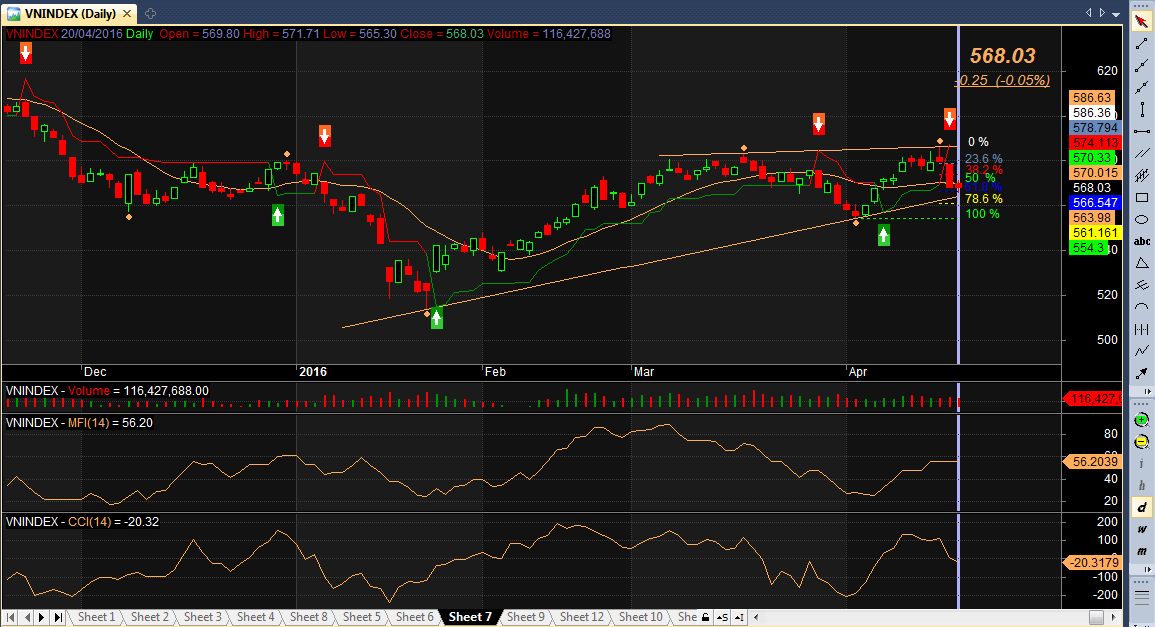
Task: Select the arrow pointer tool
Action: 1142,21
